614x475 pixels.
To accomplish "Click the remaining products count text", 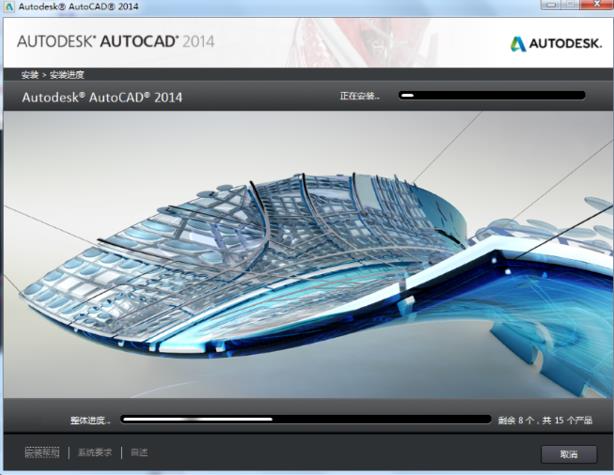I will tap(550, 421).
